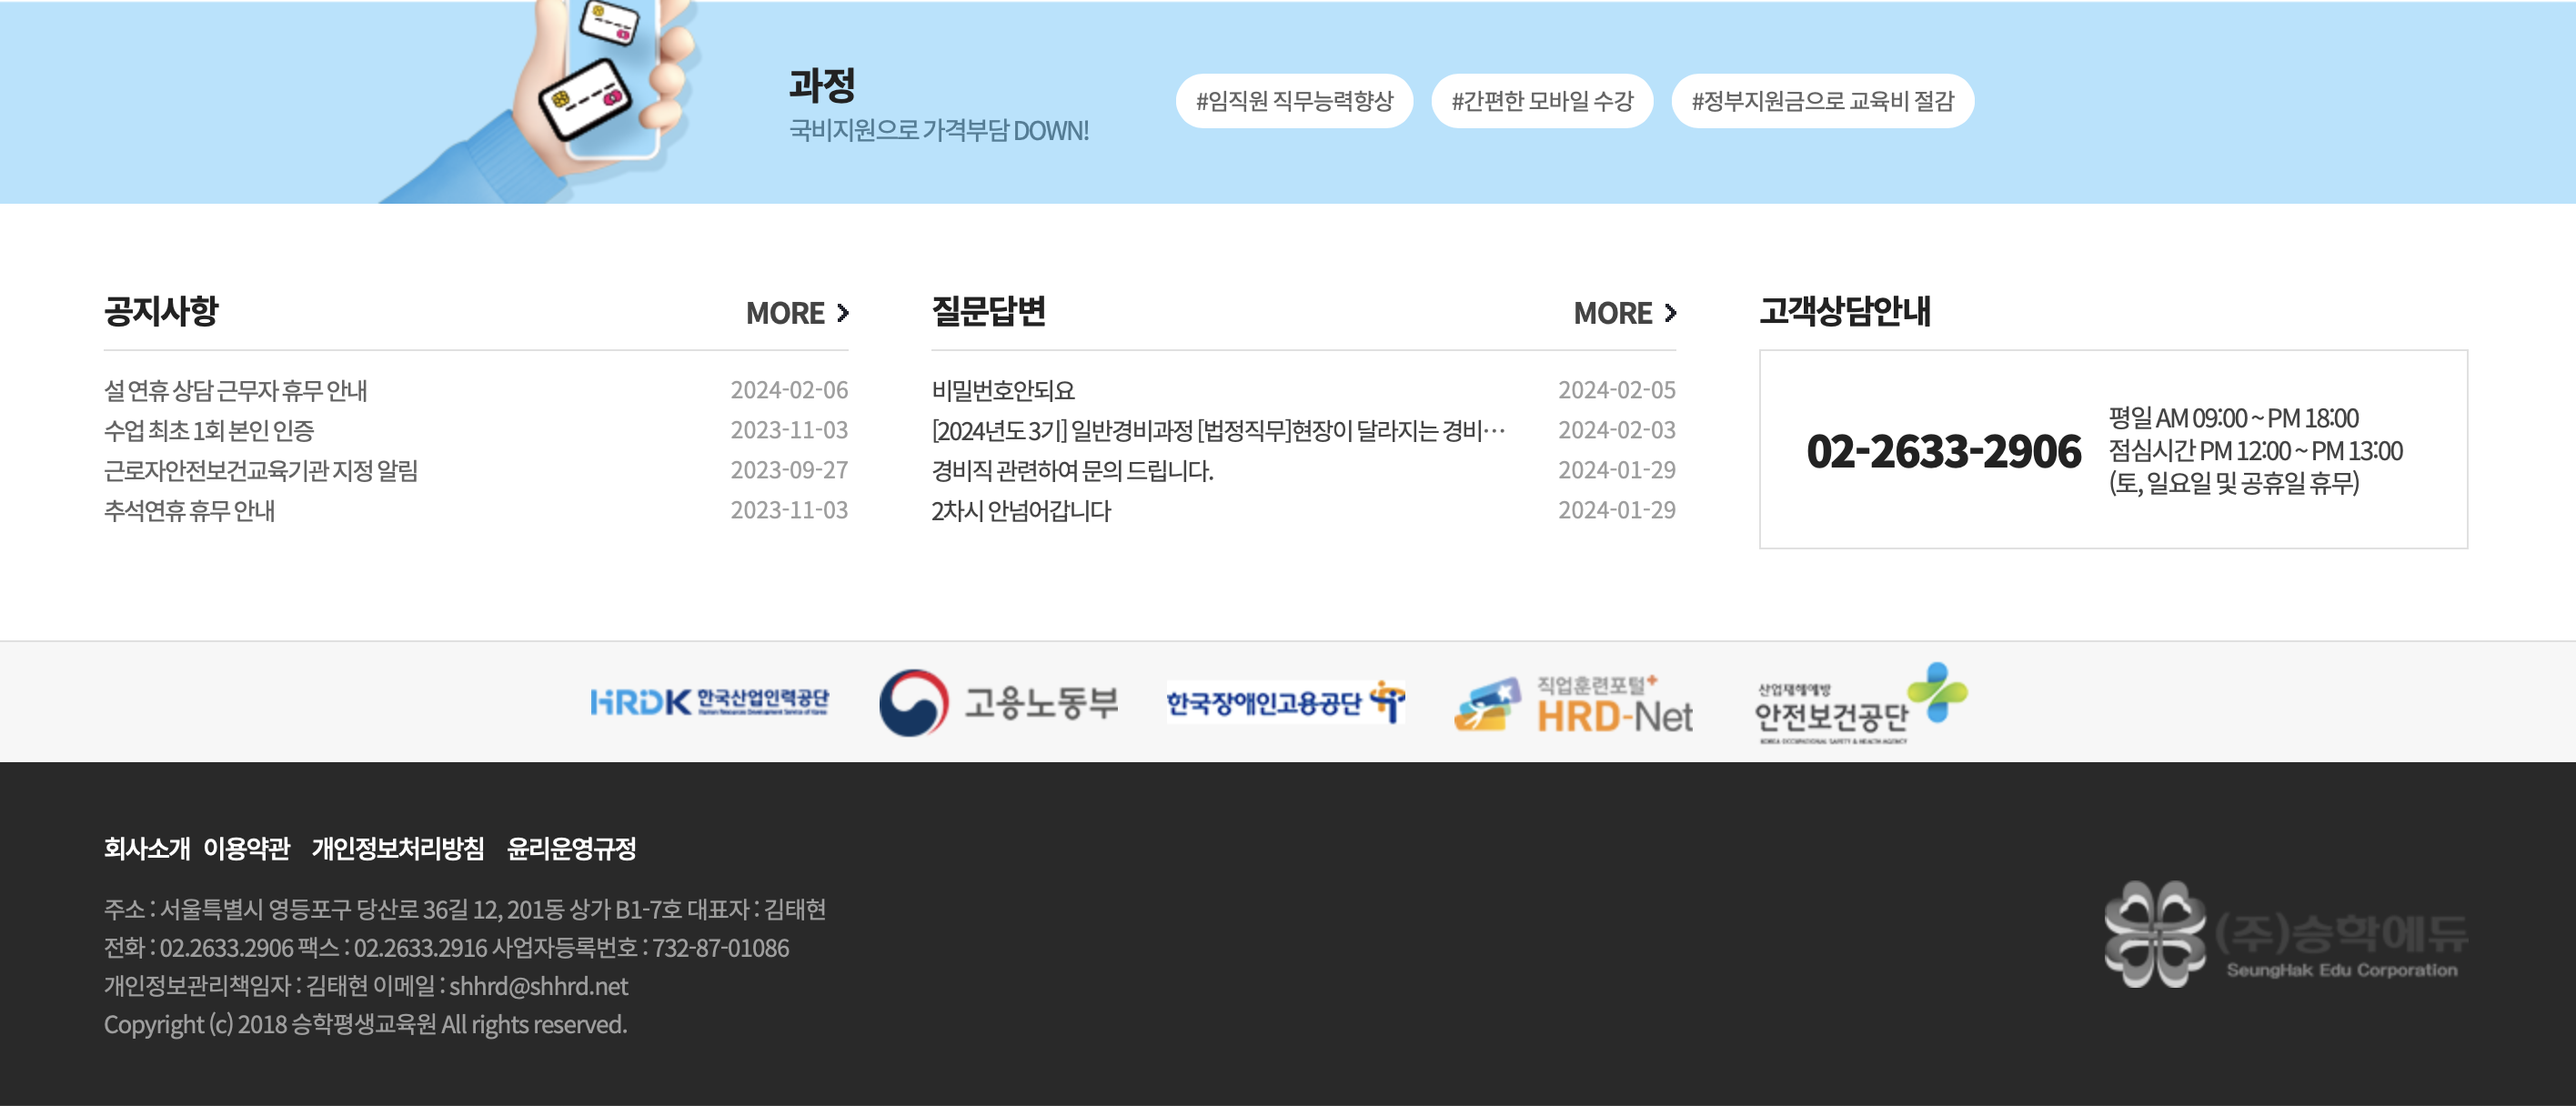This screenshot has width=2576, height=1106.
Task: Open the 비밀번호안되요 question post
Action: (x=1002, y=390)
